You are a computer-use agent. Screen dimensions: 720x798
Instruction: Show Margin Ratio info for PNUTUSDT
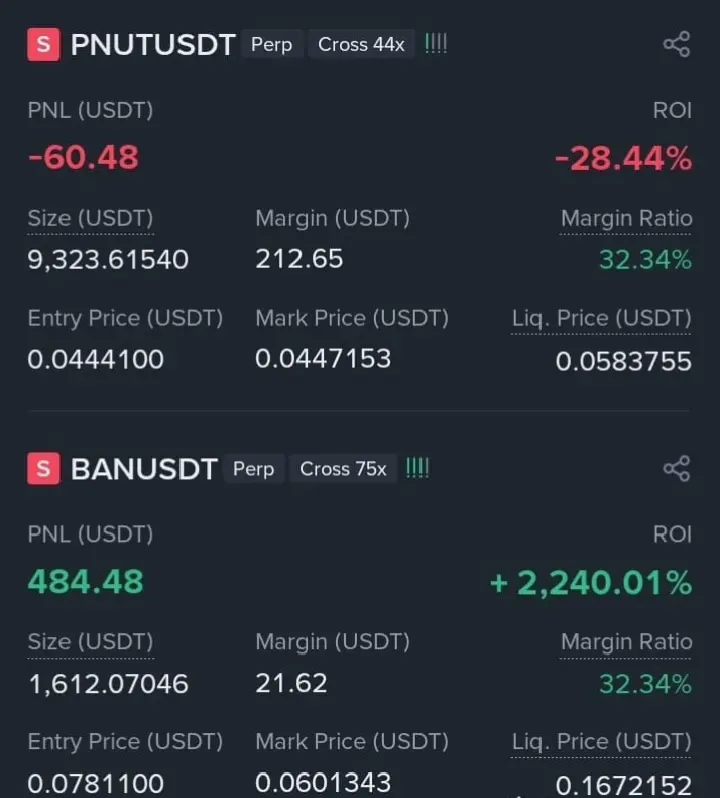(x=626, y=219)
